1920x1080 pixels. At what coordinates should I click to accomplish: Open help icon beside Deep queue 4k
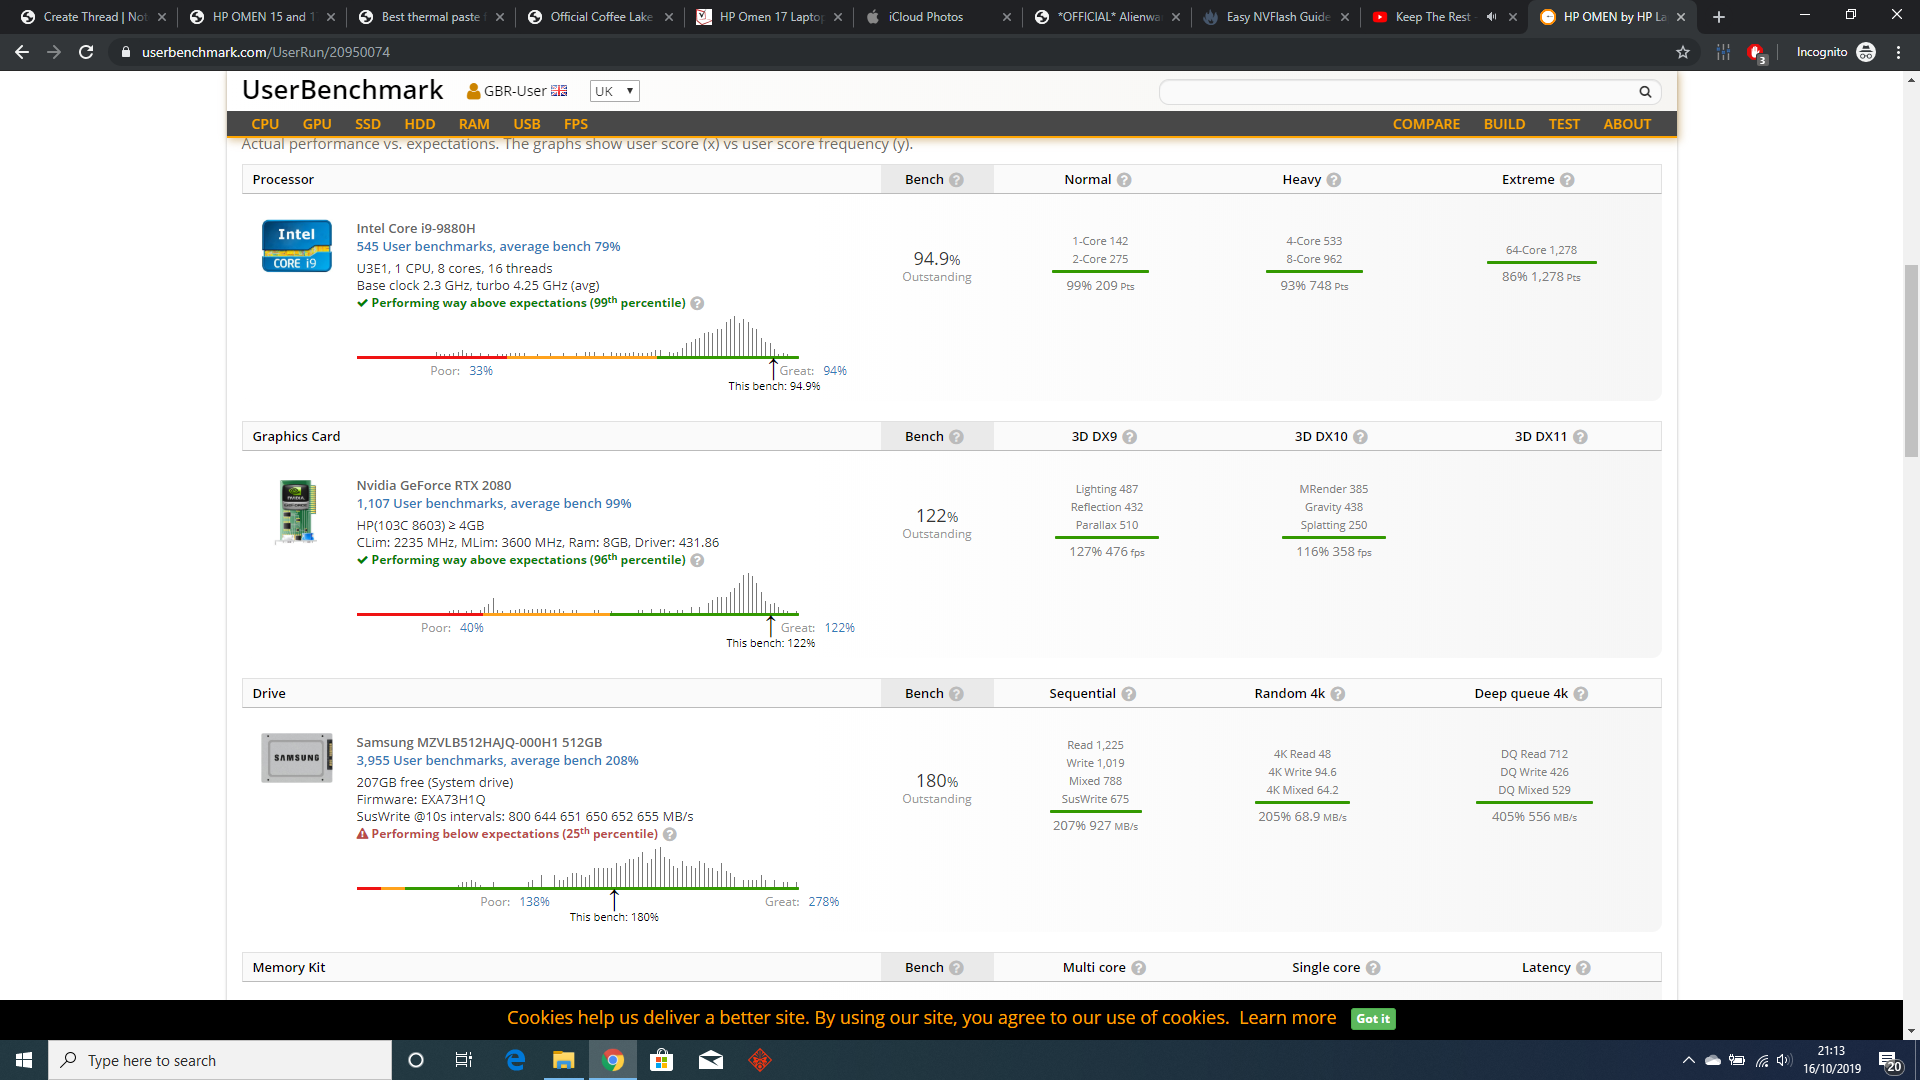[x=1581, y=694]
